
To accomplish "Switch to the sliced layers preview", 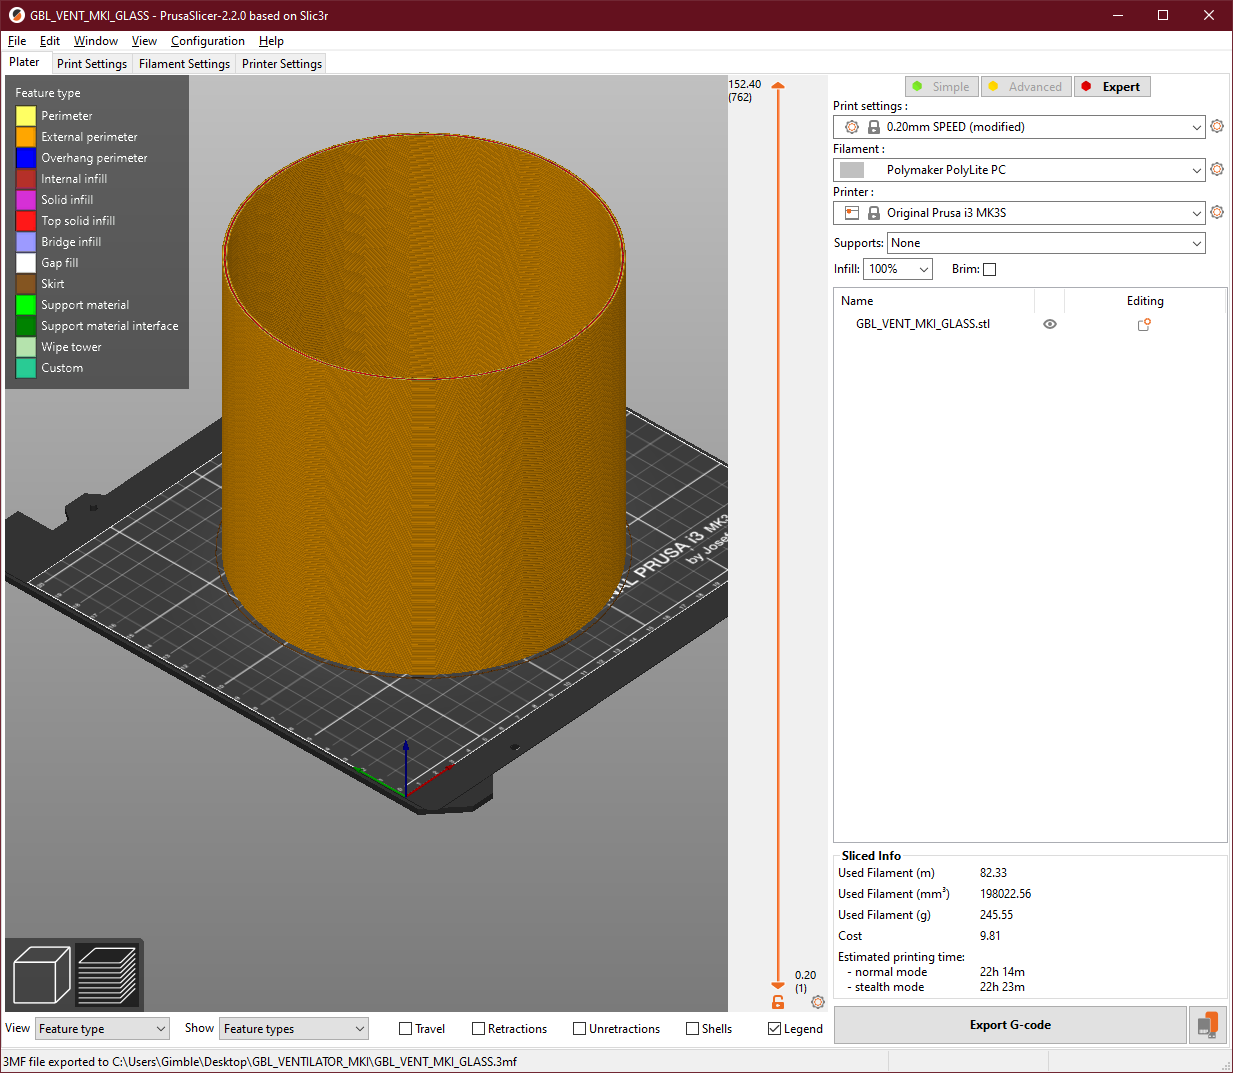I will (x=107, y=975).
